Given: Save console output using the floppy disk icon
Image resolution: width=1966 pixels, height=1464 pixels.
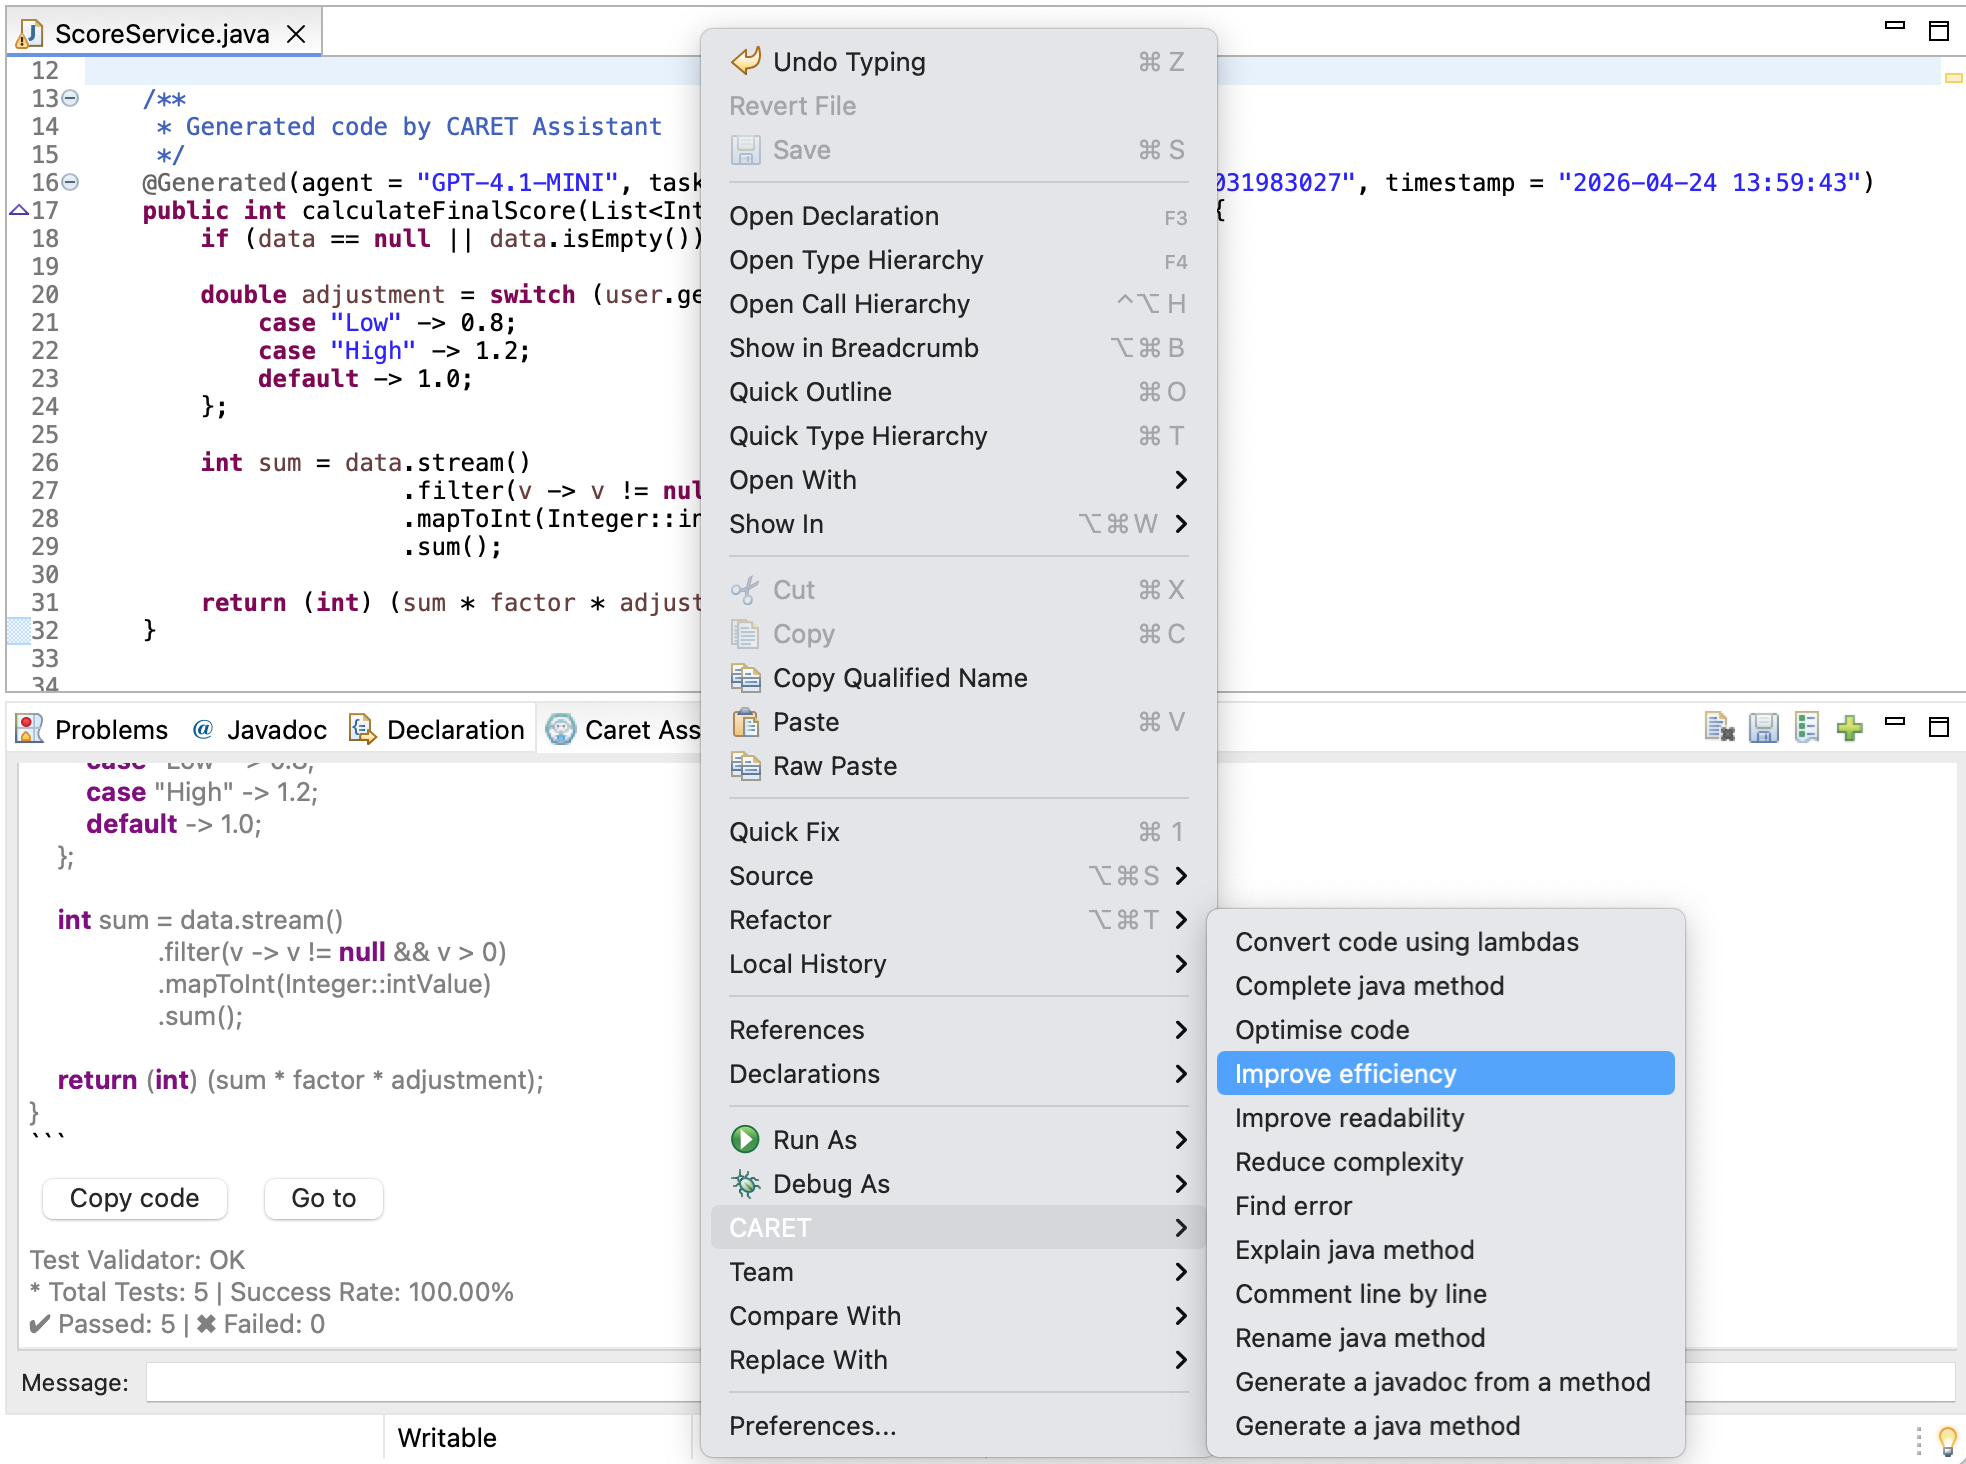Looking at the screenshot, I should tap(1763, 729).
